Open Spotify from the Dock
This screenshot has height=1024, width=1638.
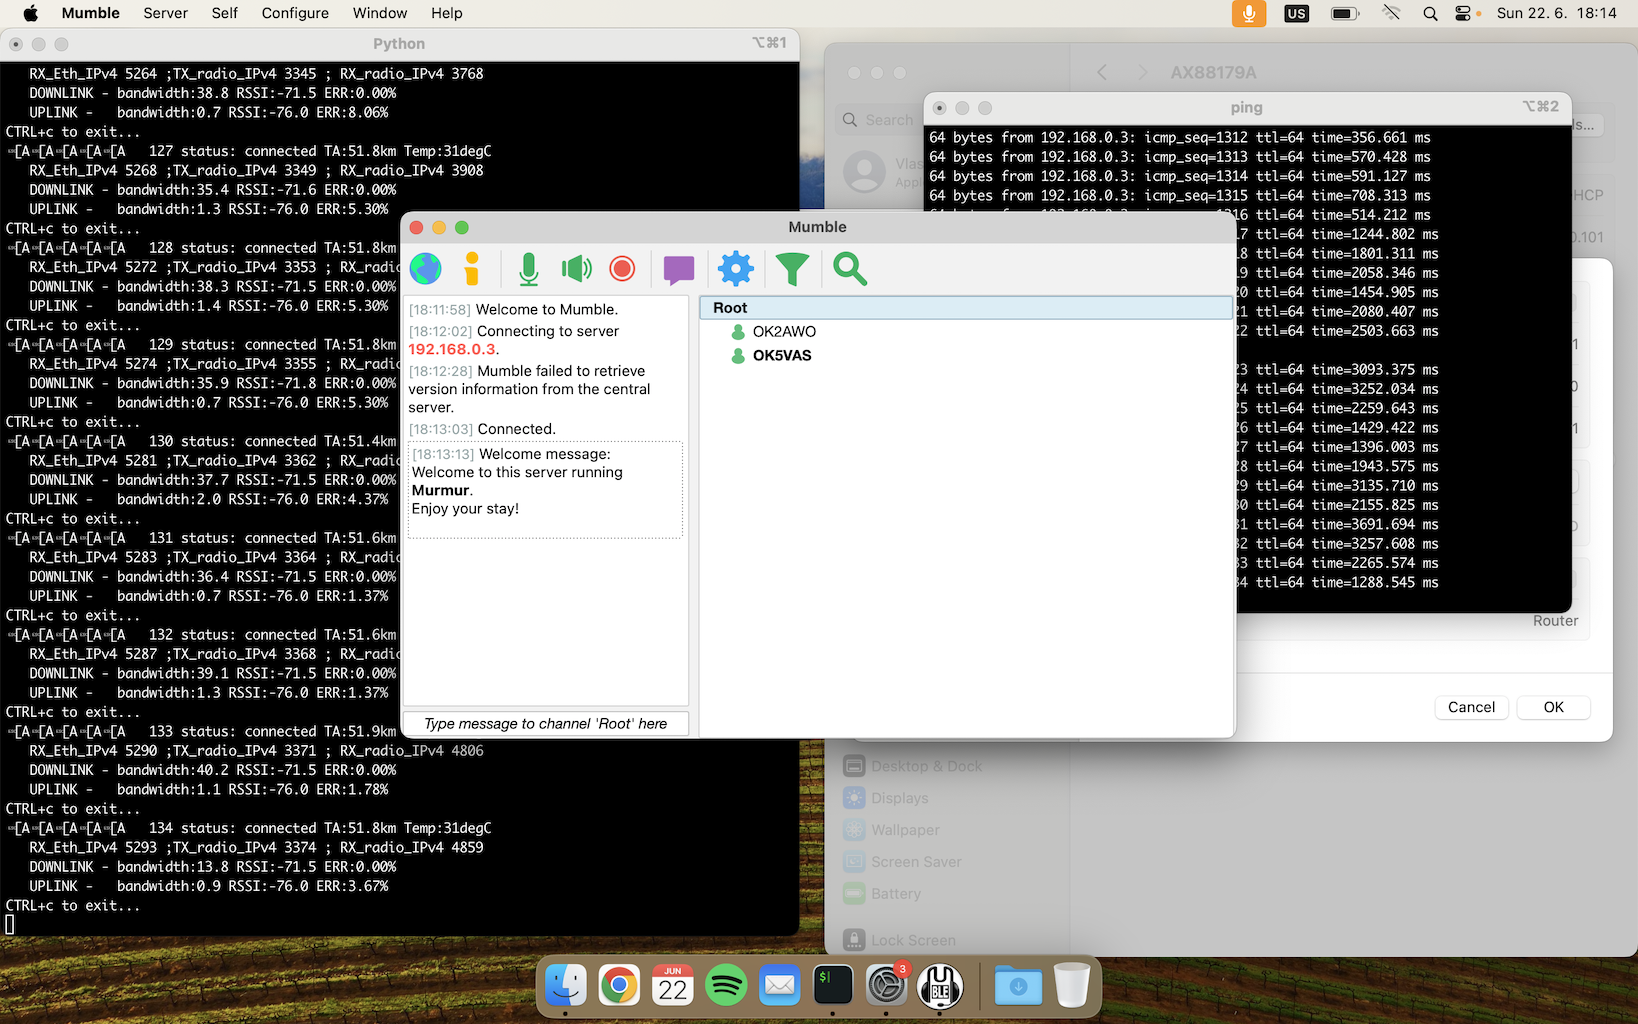click(726, 986)
